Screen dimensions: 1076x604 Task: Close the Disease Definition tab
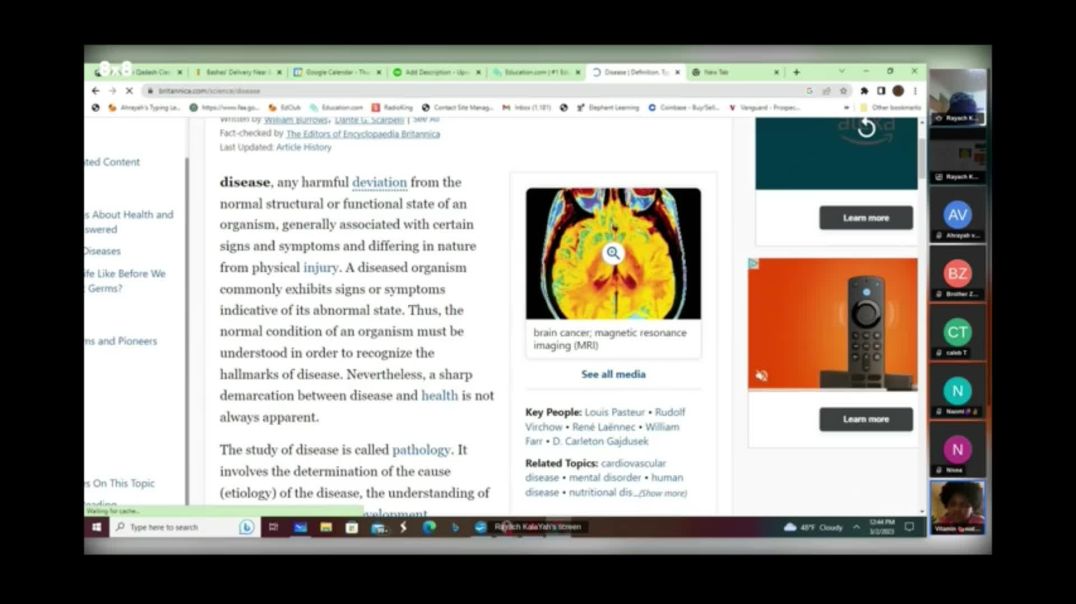(677, 72)
